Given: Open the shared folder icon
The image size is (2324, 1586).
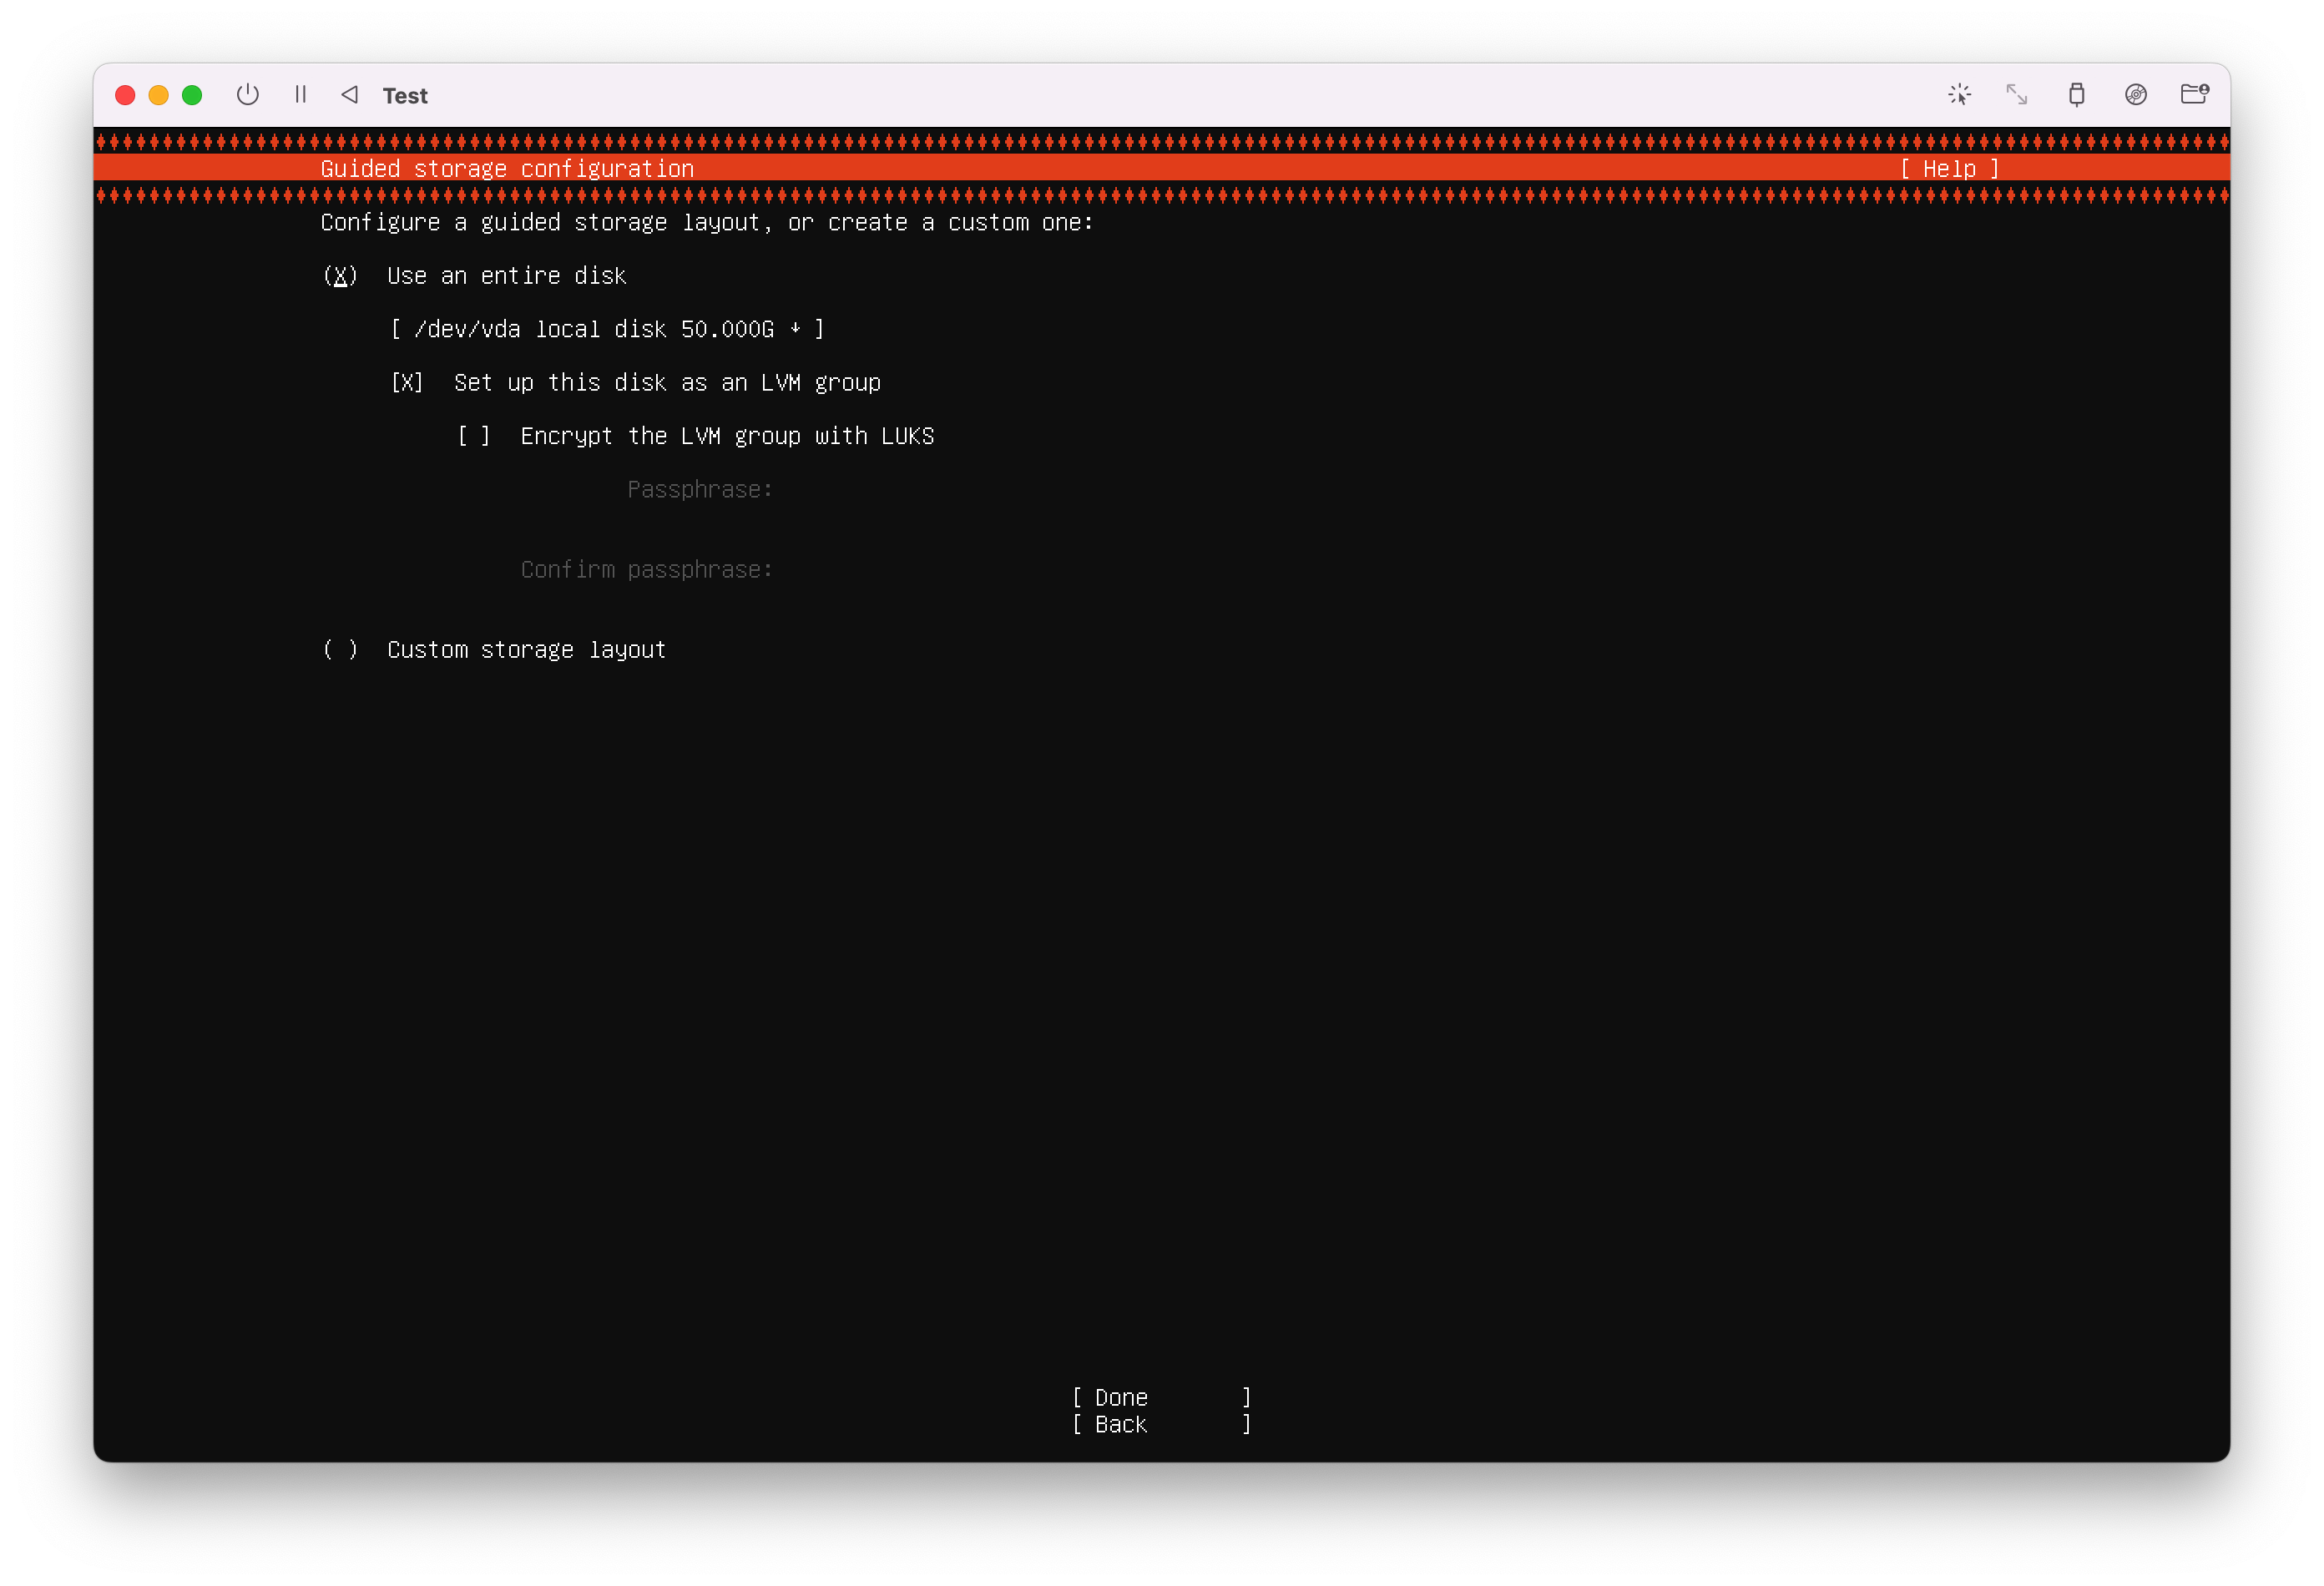Looking at the screenshot, I should (x=2194, y=95).
